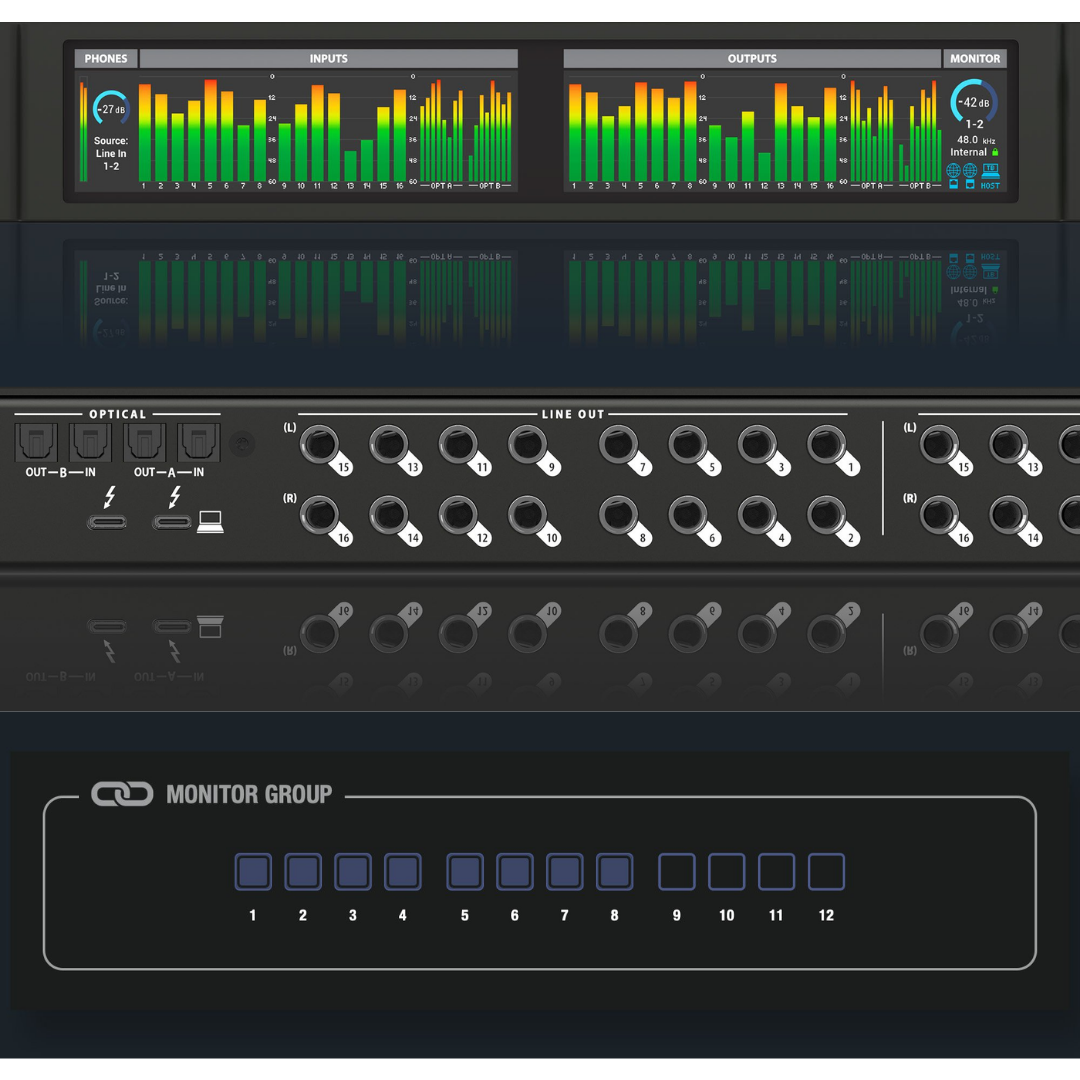The width and height of the screenshot is (1080, 1080).
Task: Click the 'OUT—A—IN' optical label
Action: coord(169,472)
